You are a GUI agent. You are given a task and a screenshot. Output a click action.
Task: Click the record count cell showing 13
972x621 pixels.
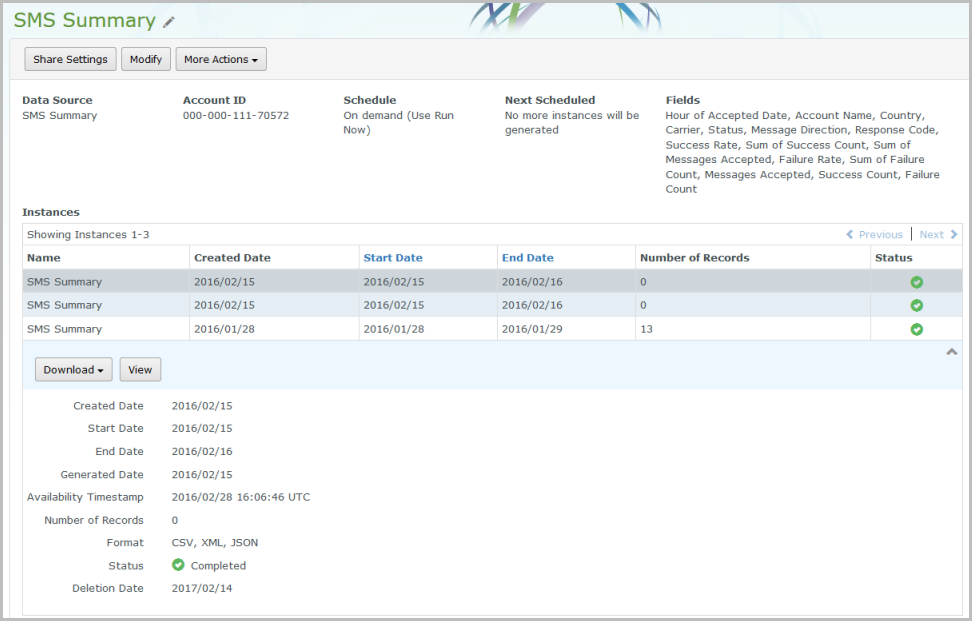pos(646,329)
